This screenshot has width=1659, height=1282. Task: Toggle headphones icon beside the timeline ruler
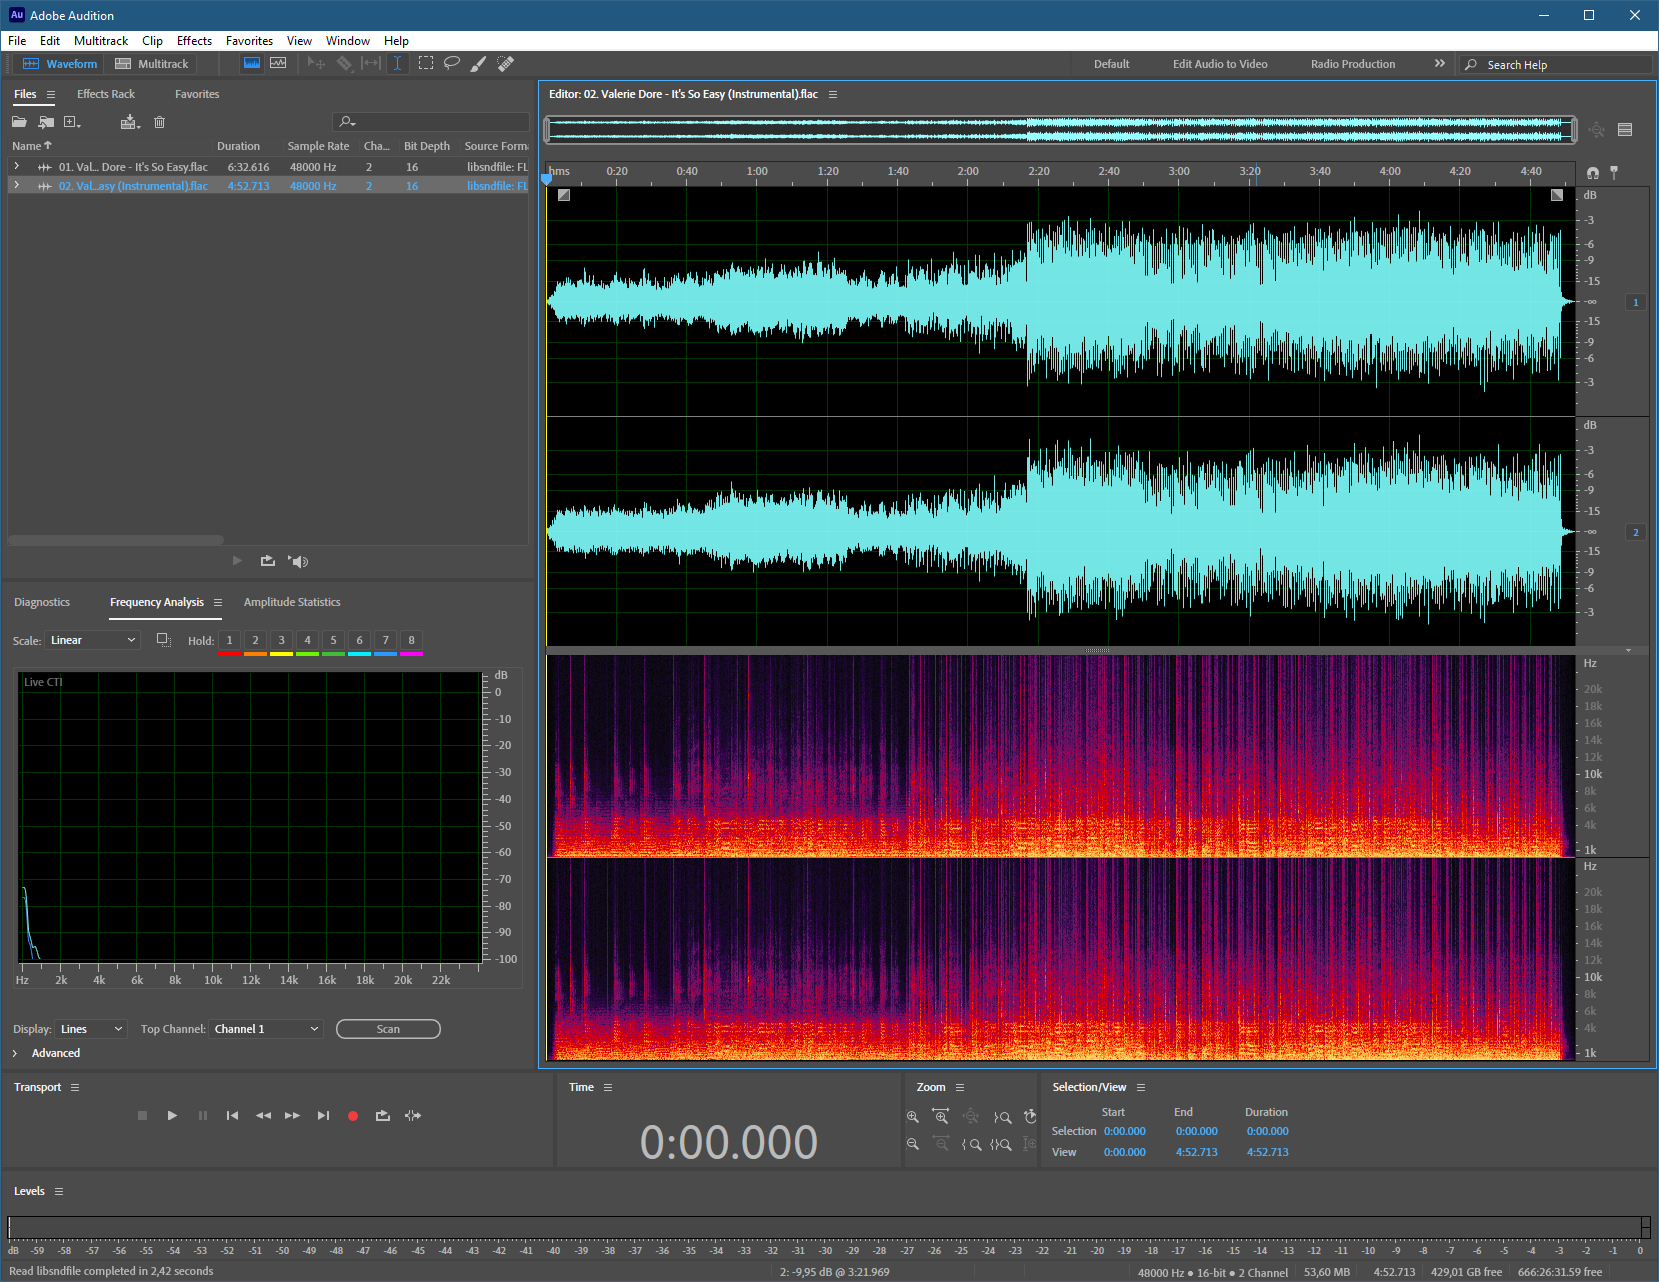(1593, 173)
